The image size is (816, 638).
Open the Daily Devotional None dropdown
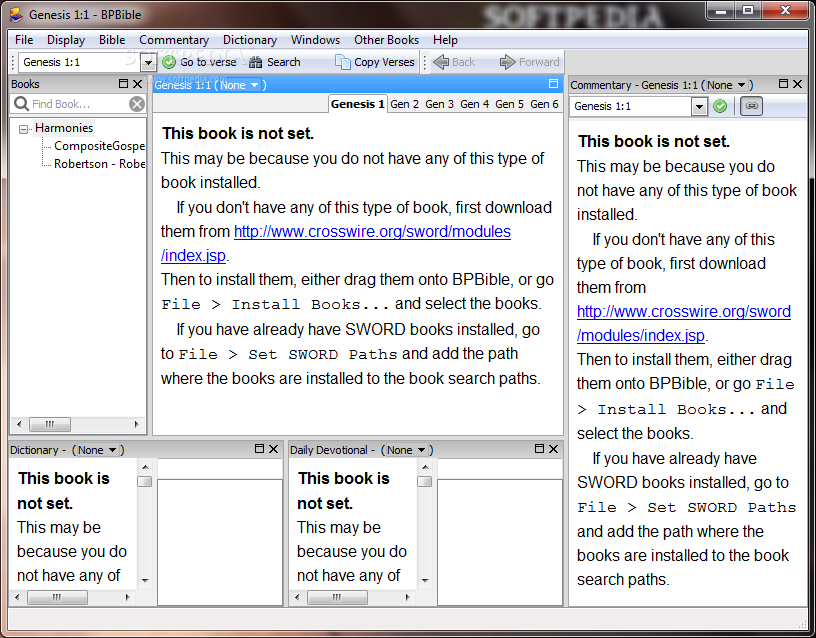(x=406, y=450)
